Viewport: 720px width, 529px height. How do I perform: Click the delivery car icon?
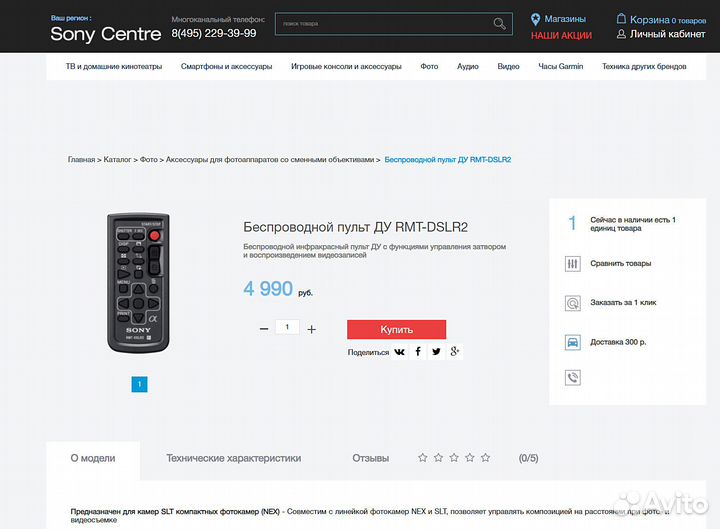573,343
